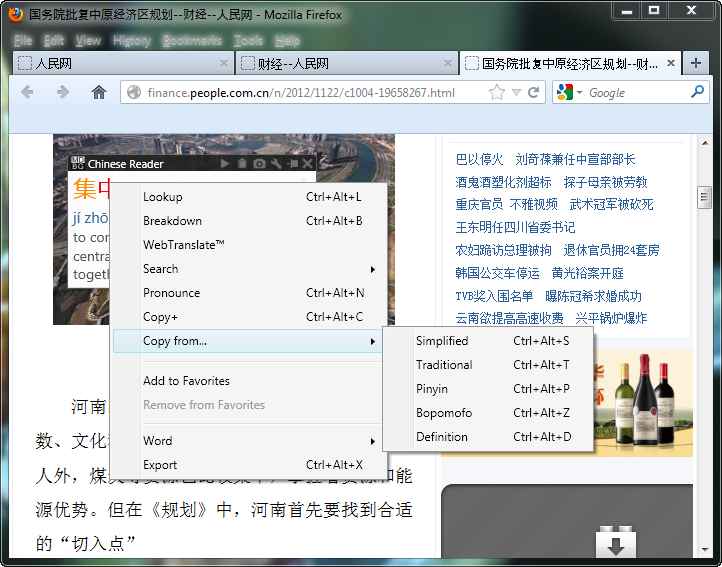Screen dimensions: 722x567
Task: Open the Edit menu
Action: (54, 41)
